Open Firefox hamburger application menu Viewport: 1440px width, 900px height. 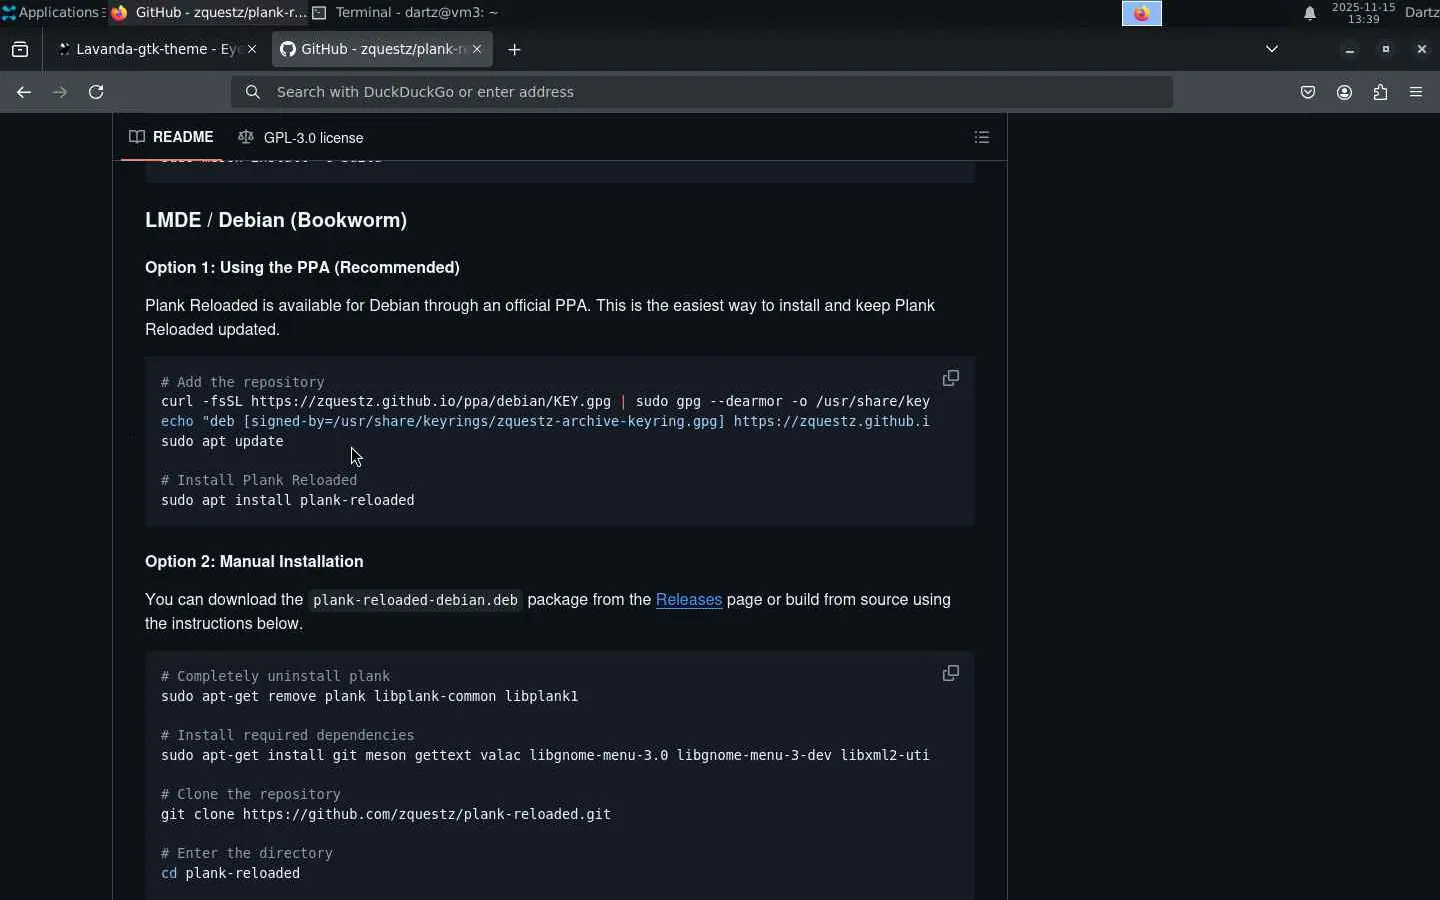[1416, 92]
